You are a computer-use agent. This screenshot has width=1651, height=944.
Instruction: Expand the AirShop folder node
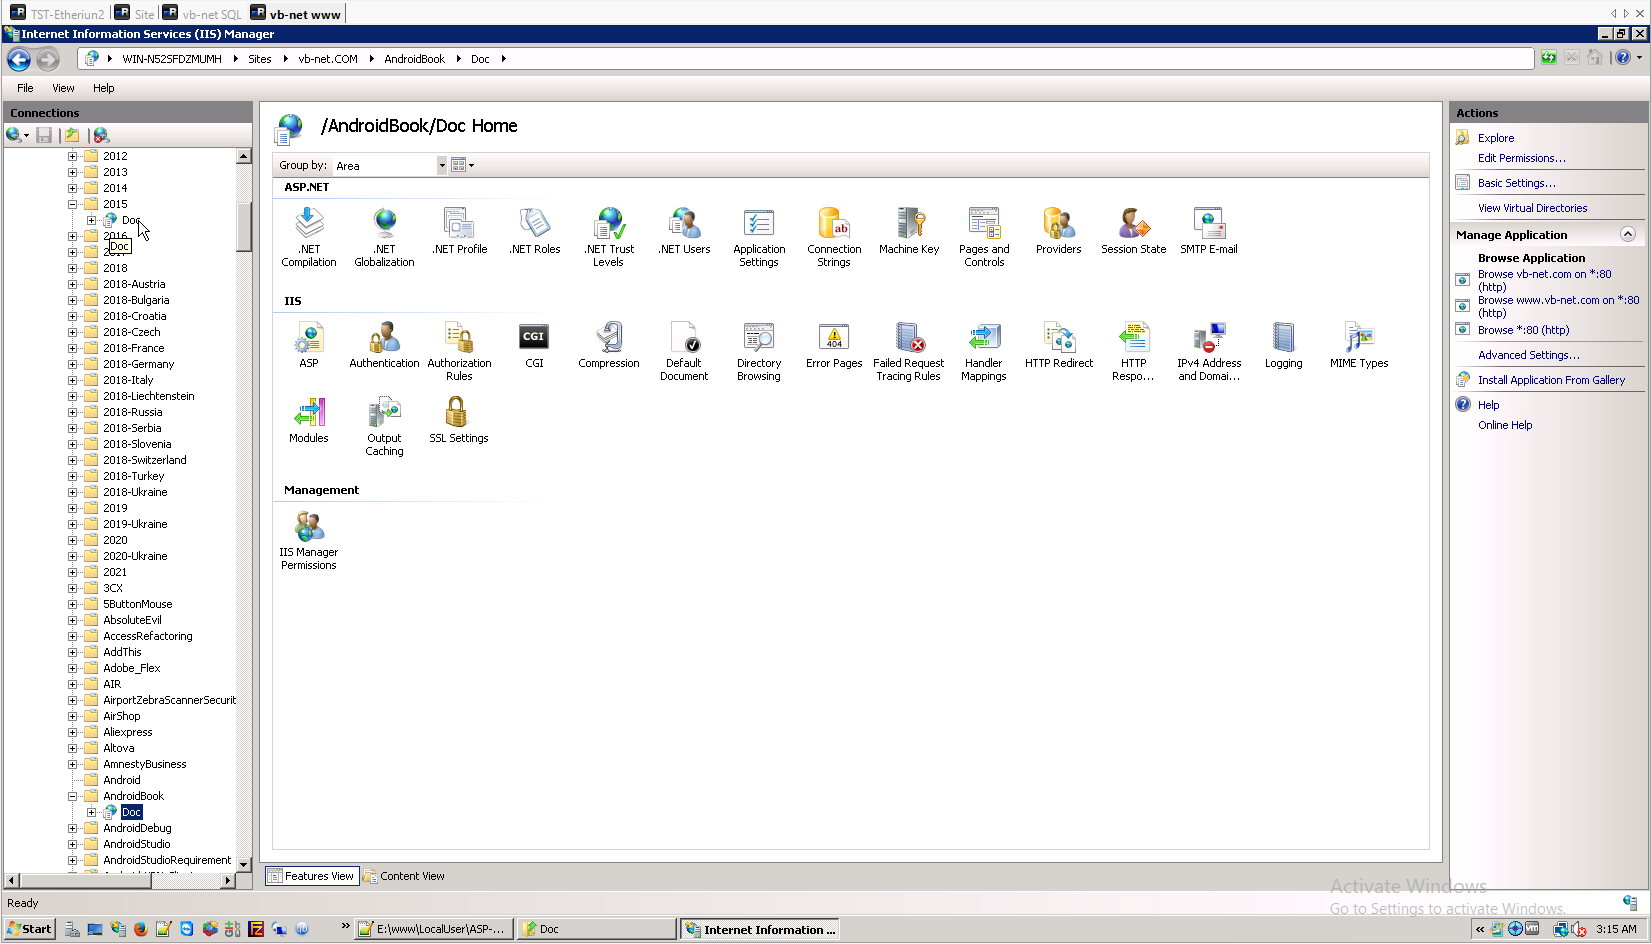[72, 716]
